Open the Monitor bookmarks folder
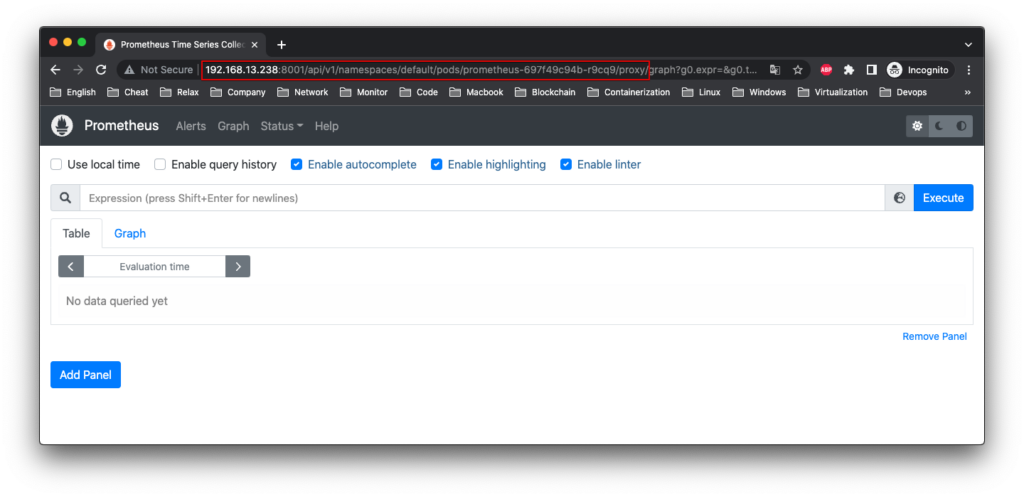Viewport: 1024px width, 497px height. [x=364, y=92]
